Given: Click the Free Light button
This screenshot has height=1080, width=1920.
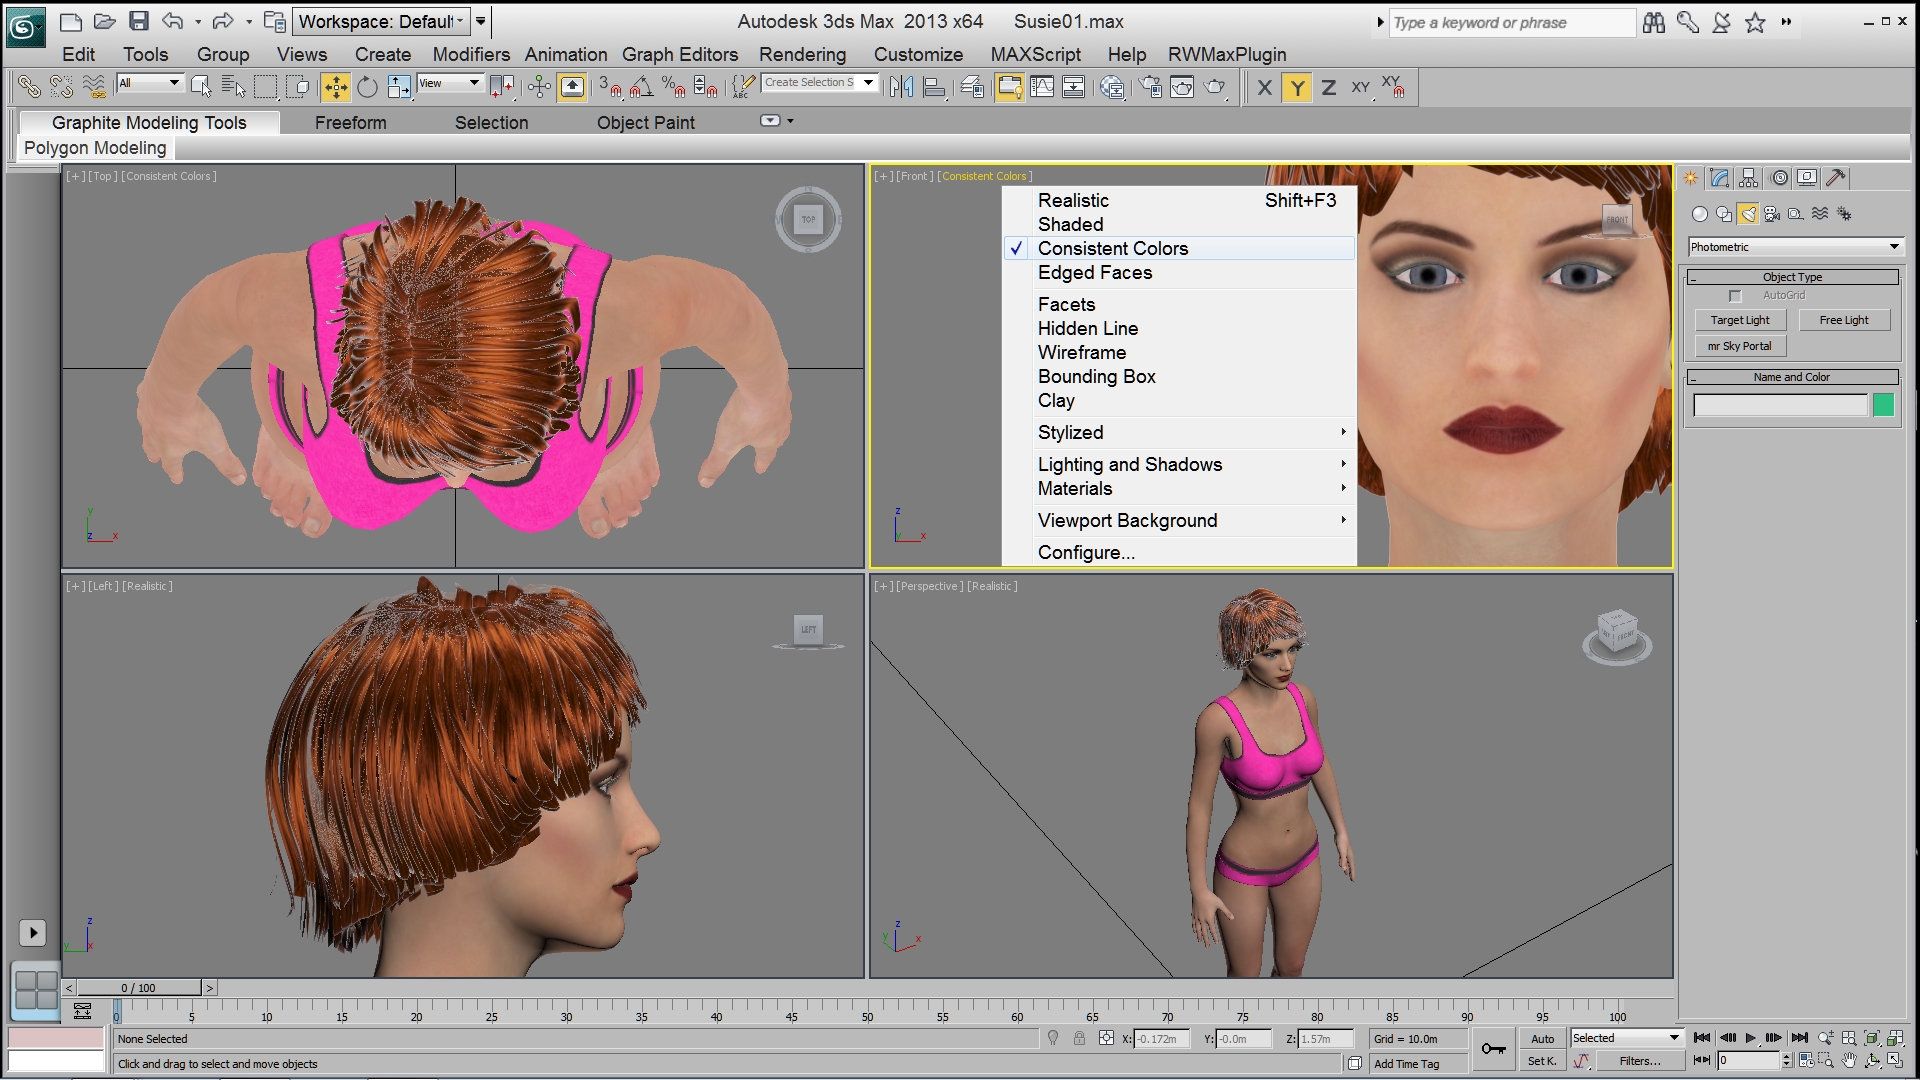Looking at the screenshot, I should point(1843,320).
